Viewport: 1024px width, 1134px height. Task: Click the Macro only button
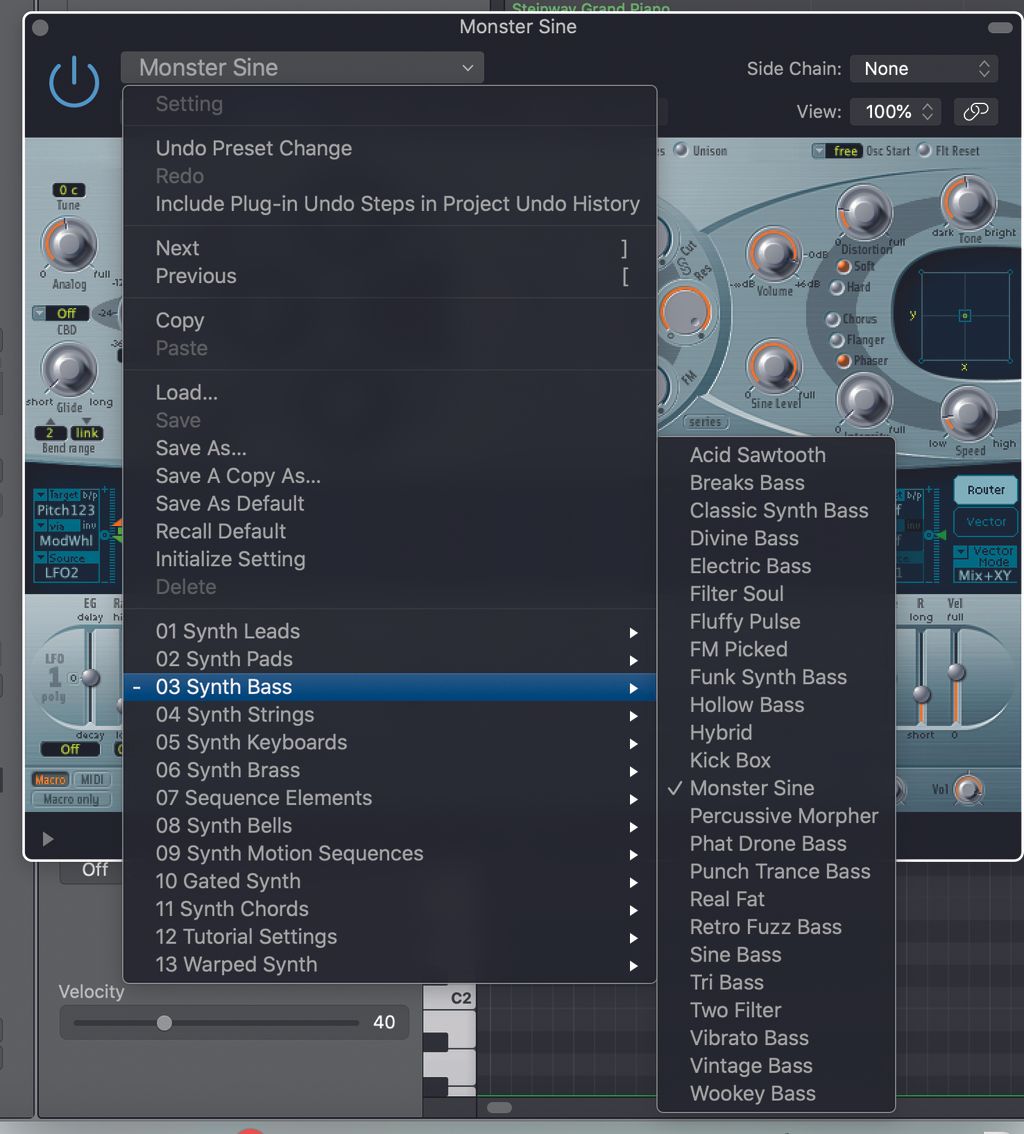[71, 798]
